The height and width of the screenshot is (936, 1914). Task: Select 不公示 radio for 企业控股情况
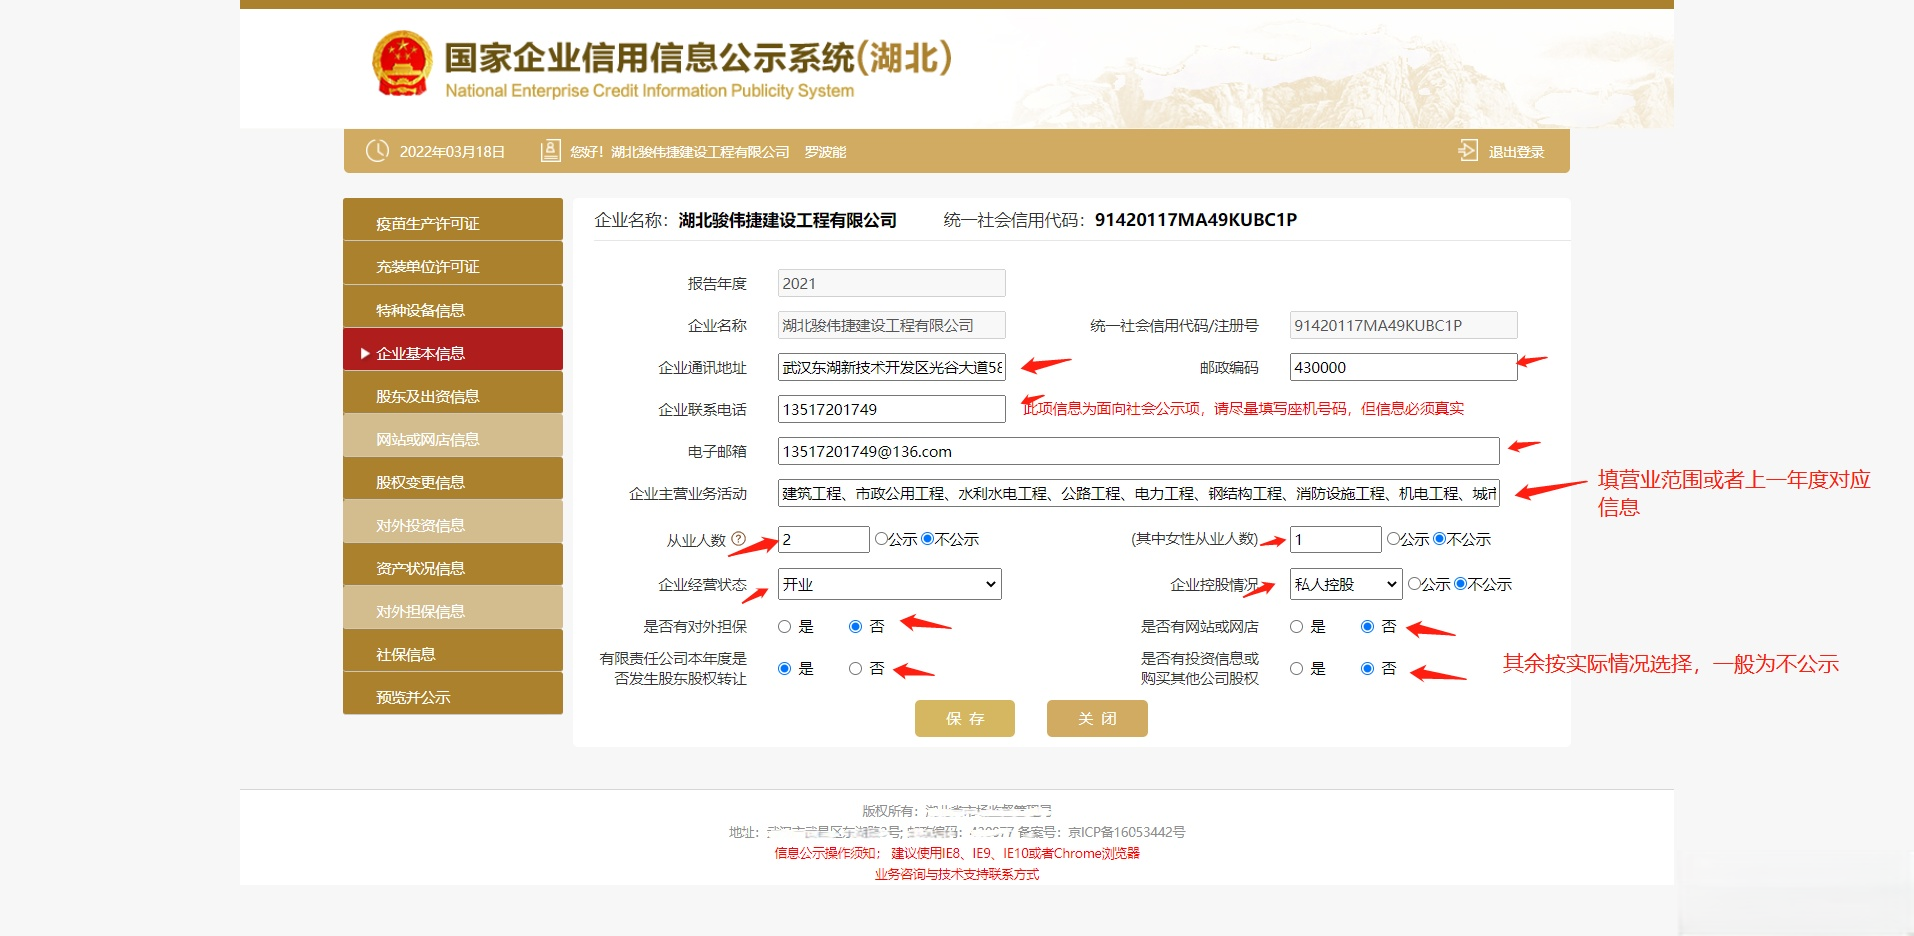(1460, 584)
